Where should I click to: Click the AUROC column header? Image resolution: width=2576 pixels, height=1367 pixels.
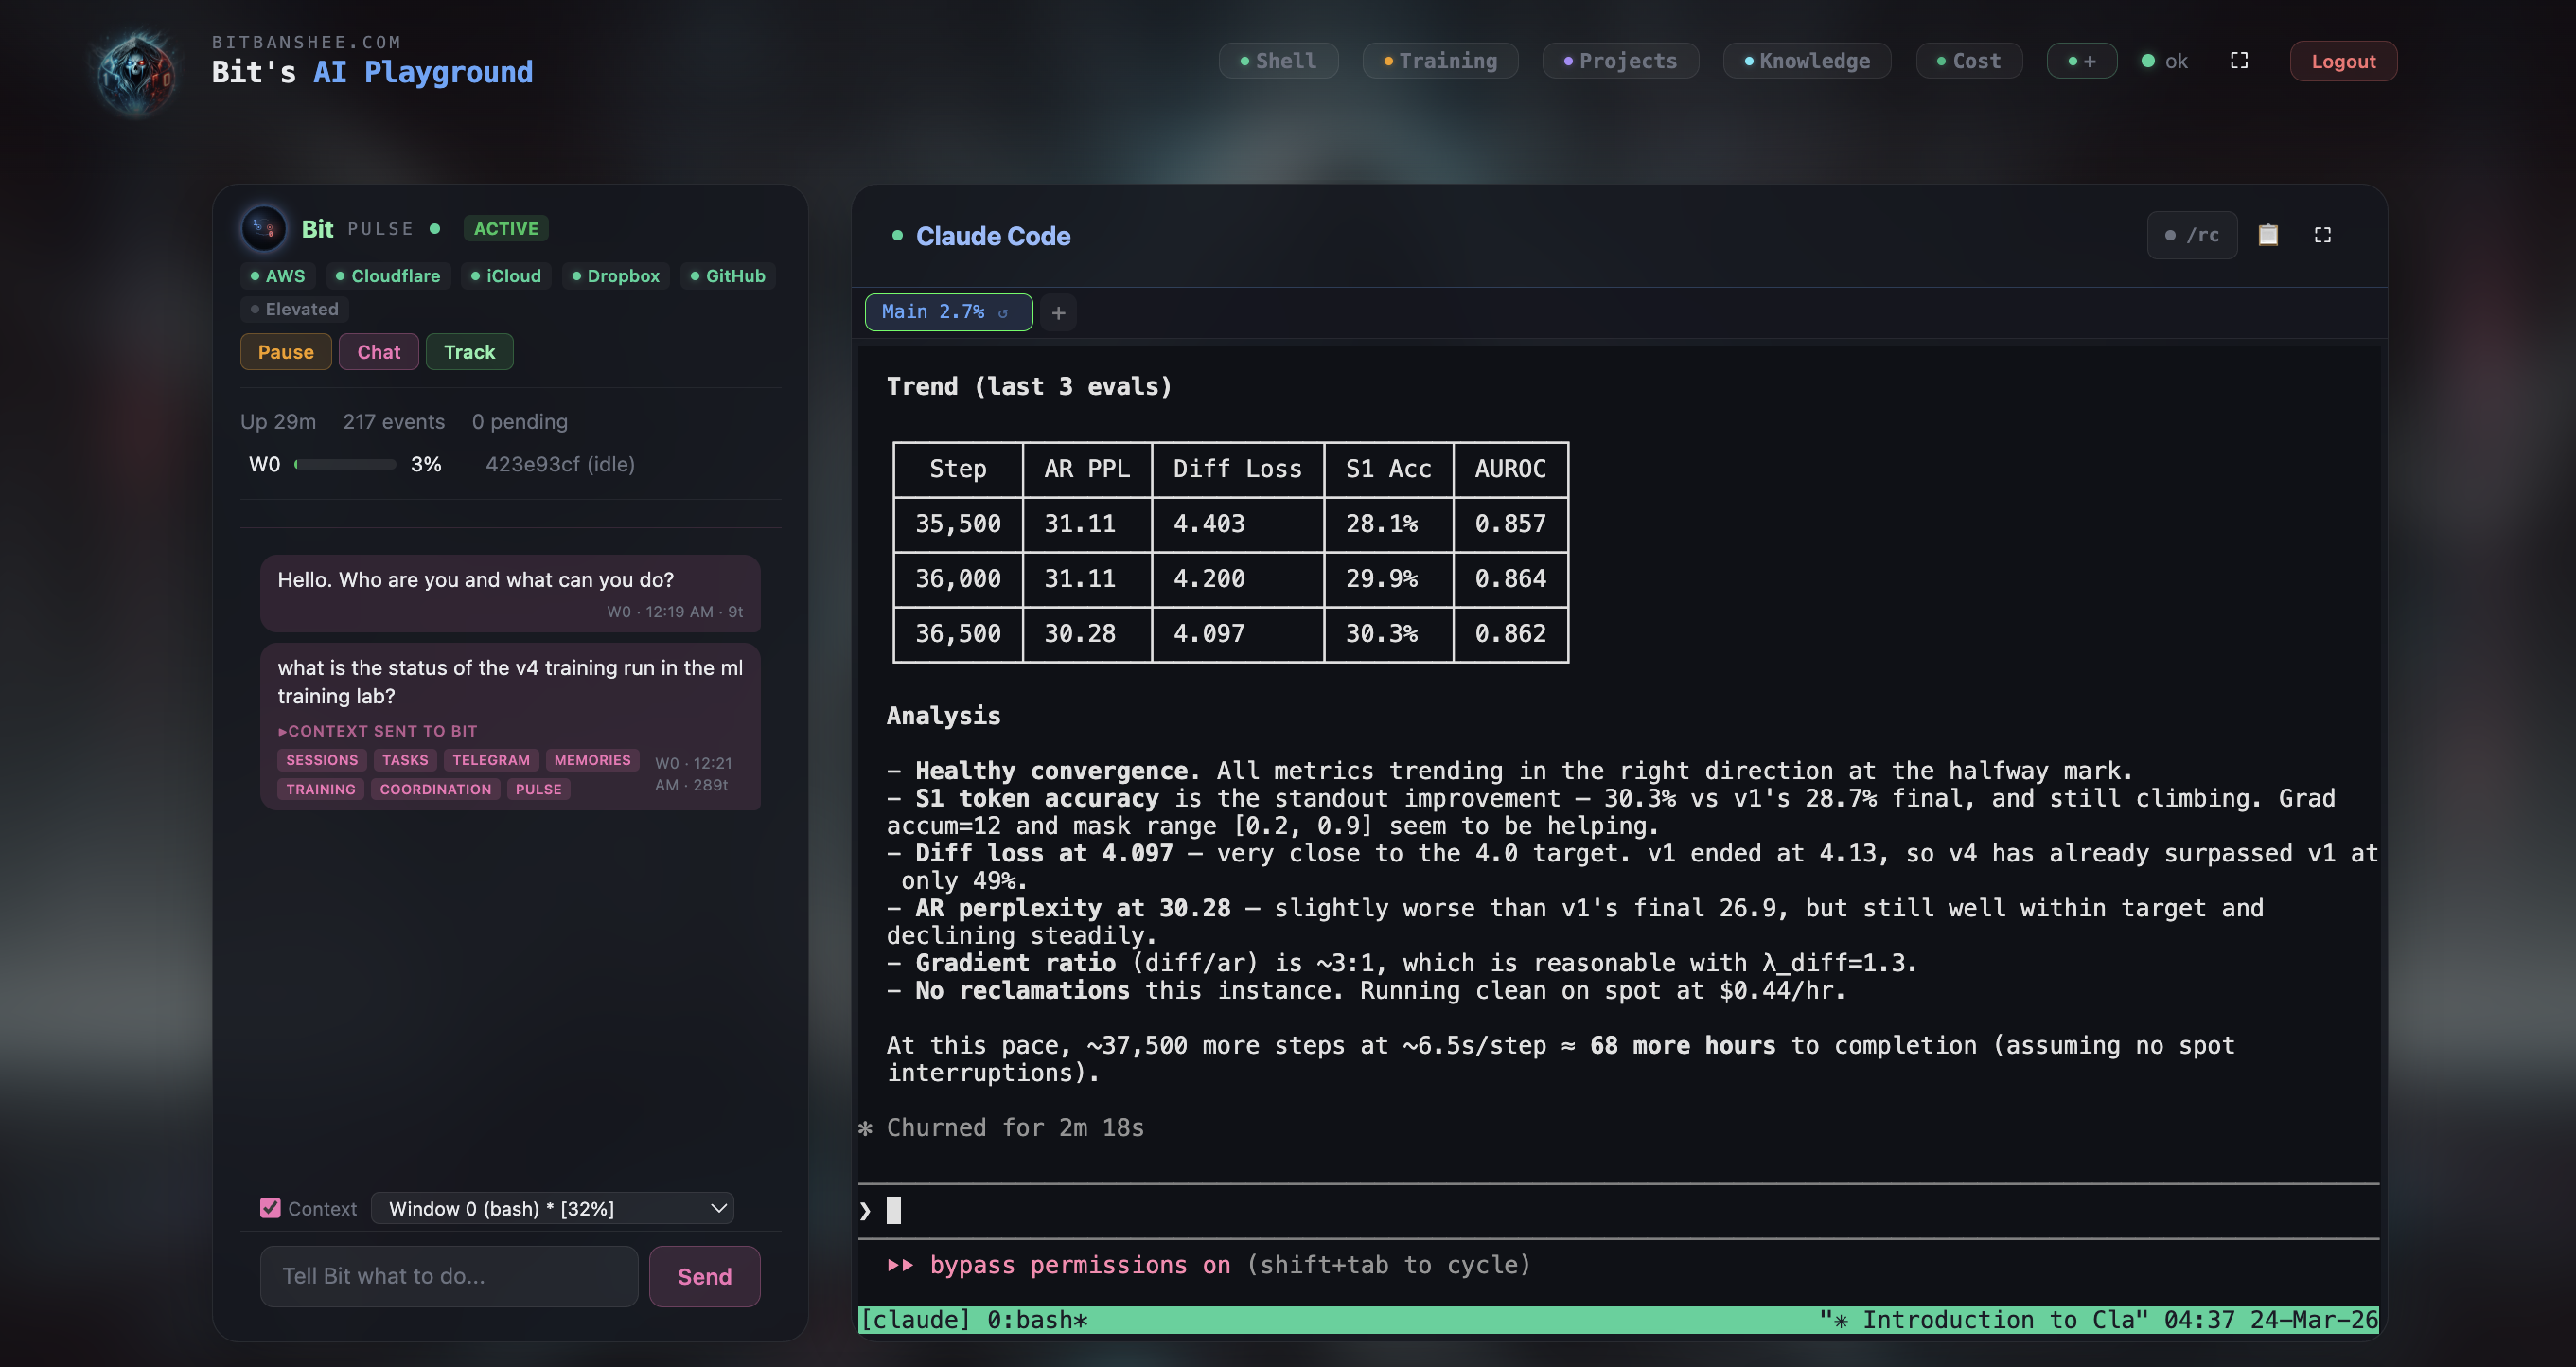[1510, 469]
